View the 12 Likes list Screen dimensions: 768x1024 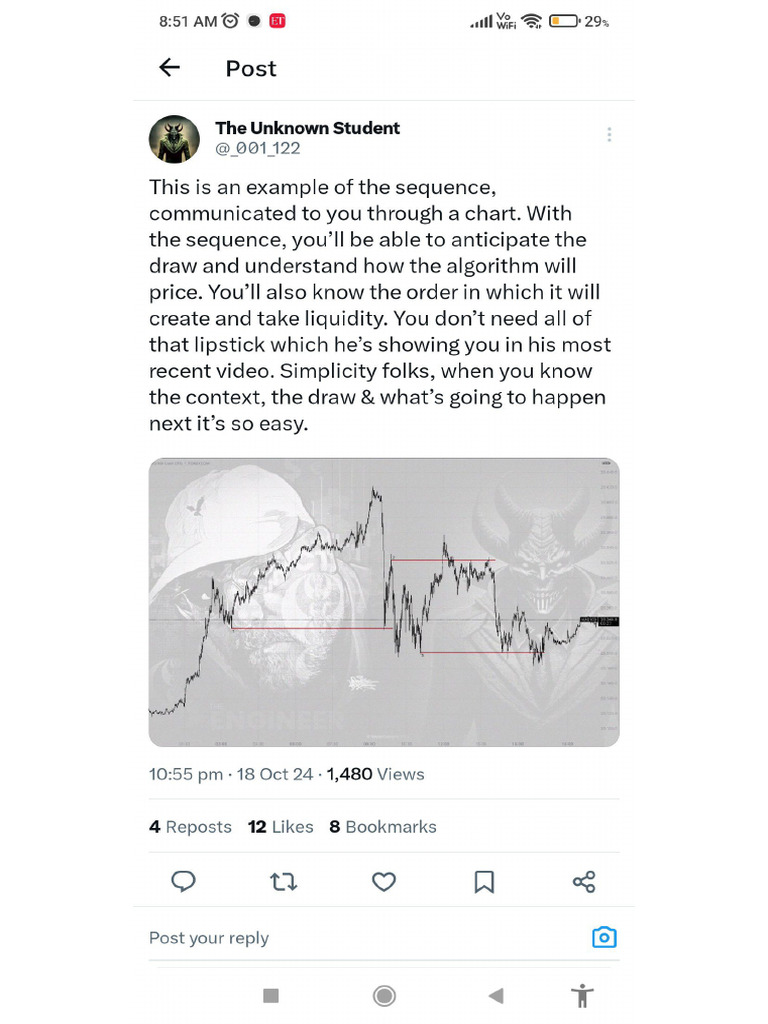coord(281,827)
